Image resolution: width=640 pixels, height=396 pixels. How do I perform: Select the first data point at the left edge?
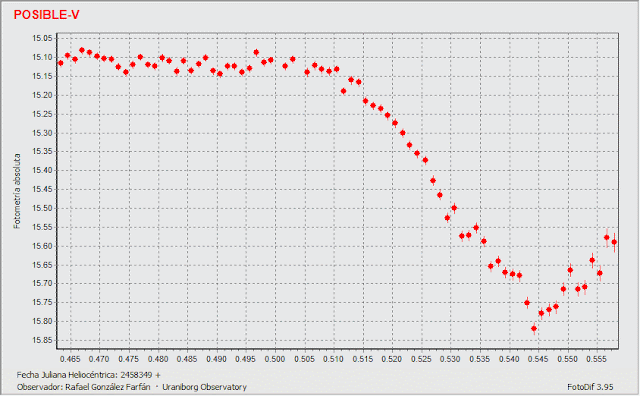pos(61,63)
